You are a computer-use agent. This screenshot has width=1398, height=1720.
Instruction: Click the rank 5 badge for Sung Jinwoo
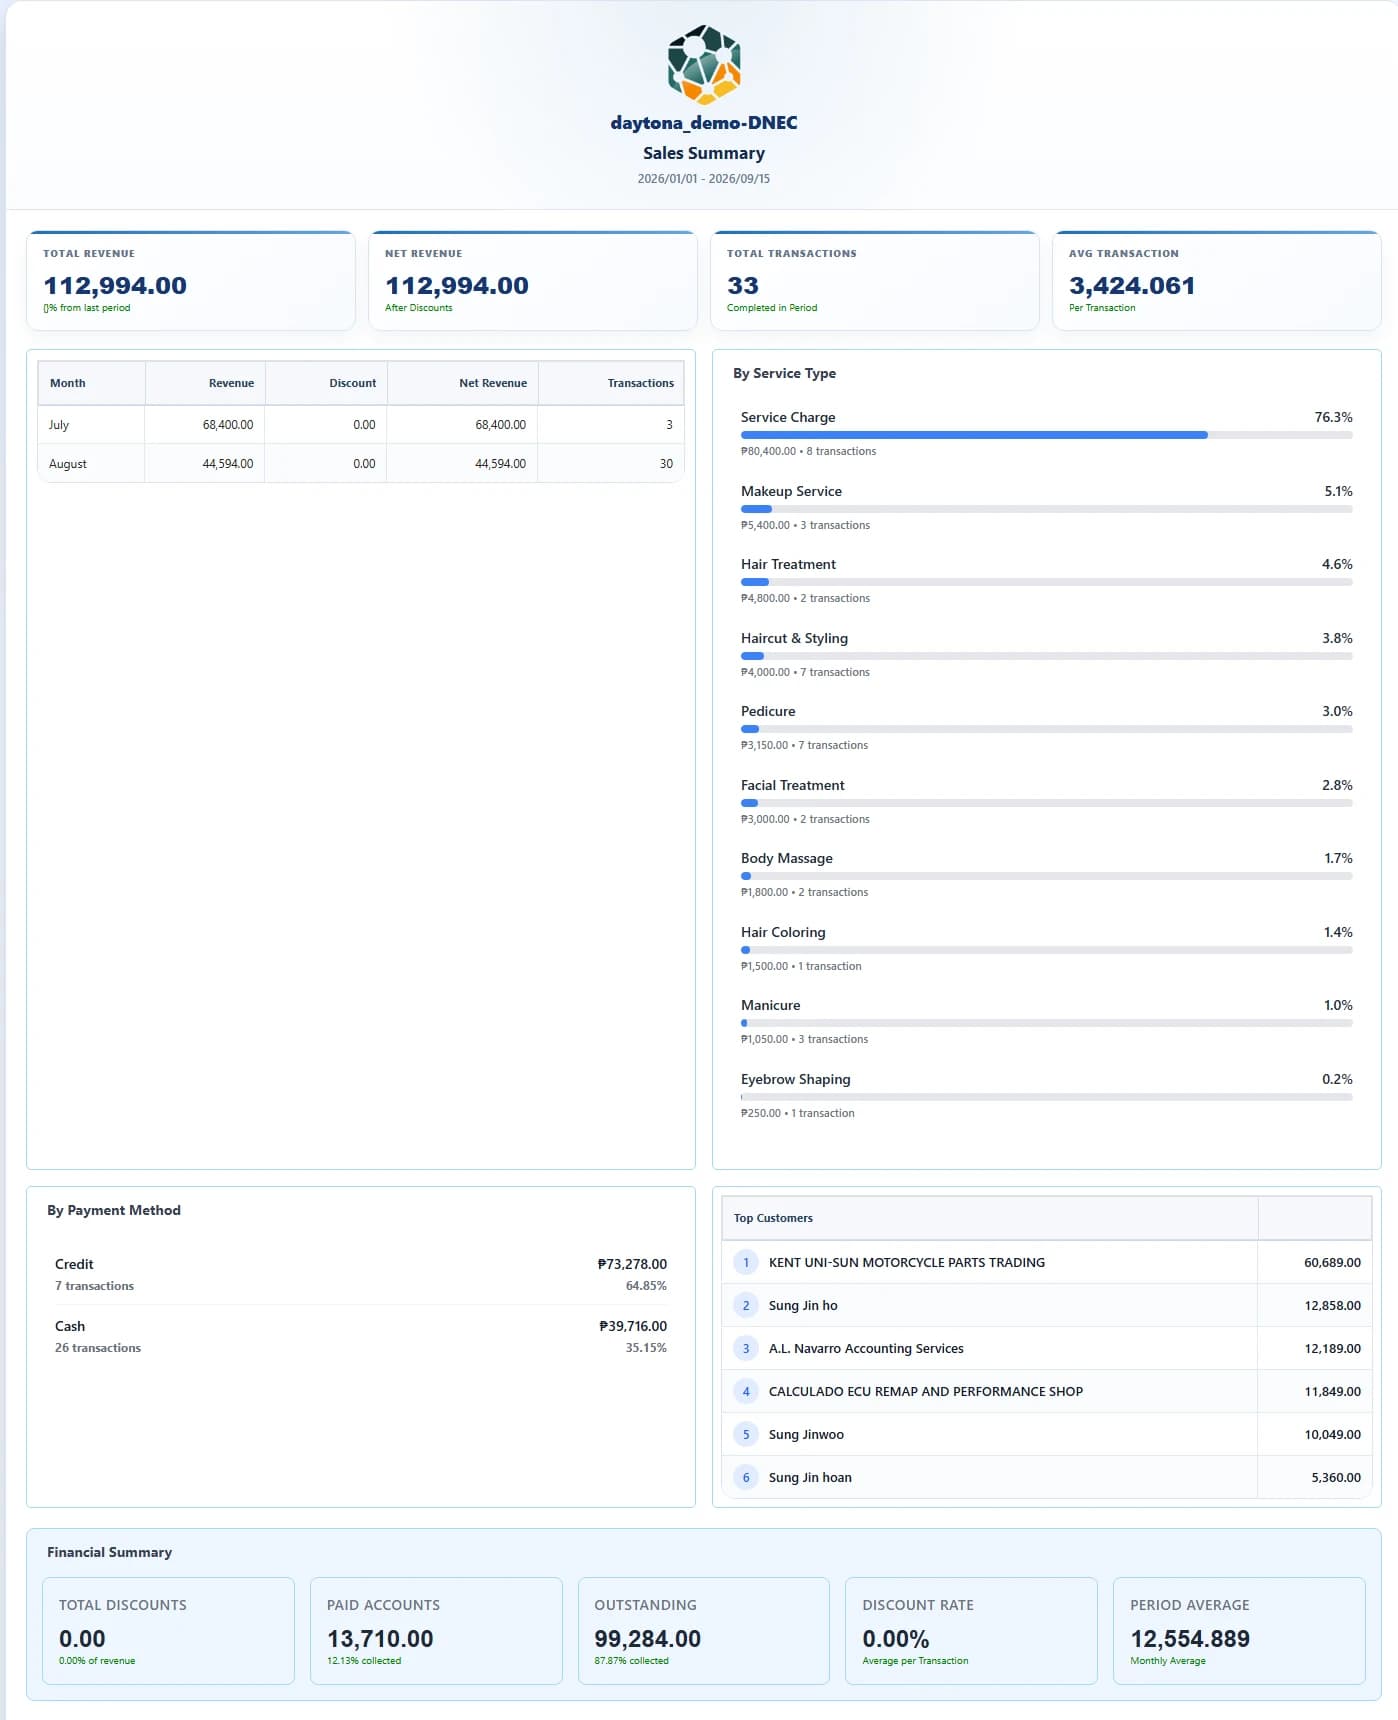(x=746, y=1434)
